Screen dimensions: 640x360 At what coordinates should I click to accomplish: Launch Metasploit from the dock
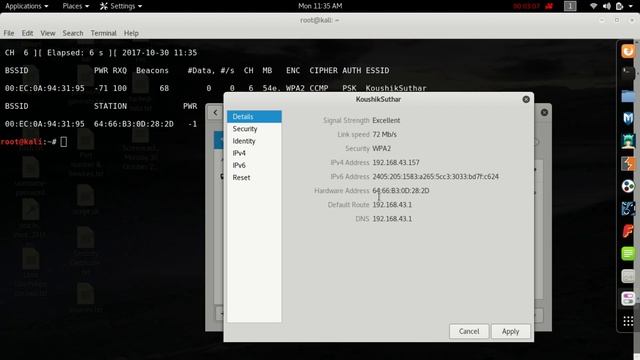coord(628,118)
